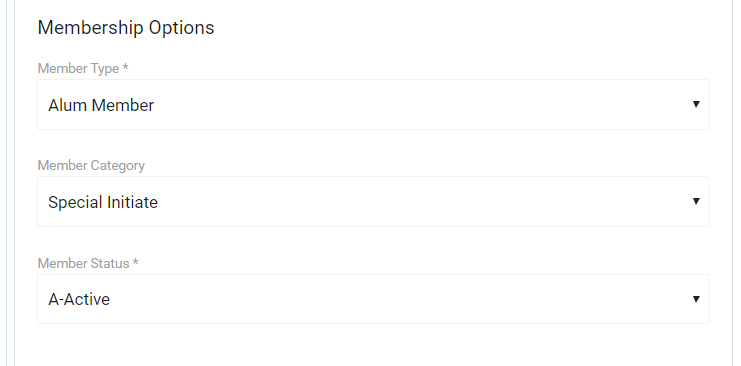Click the 'Member Category' field label
The height and width of the screenshot is (366, 741).
point(91,166)
